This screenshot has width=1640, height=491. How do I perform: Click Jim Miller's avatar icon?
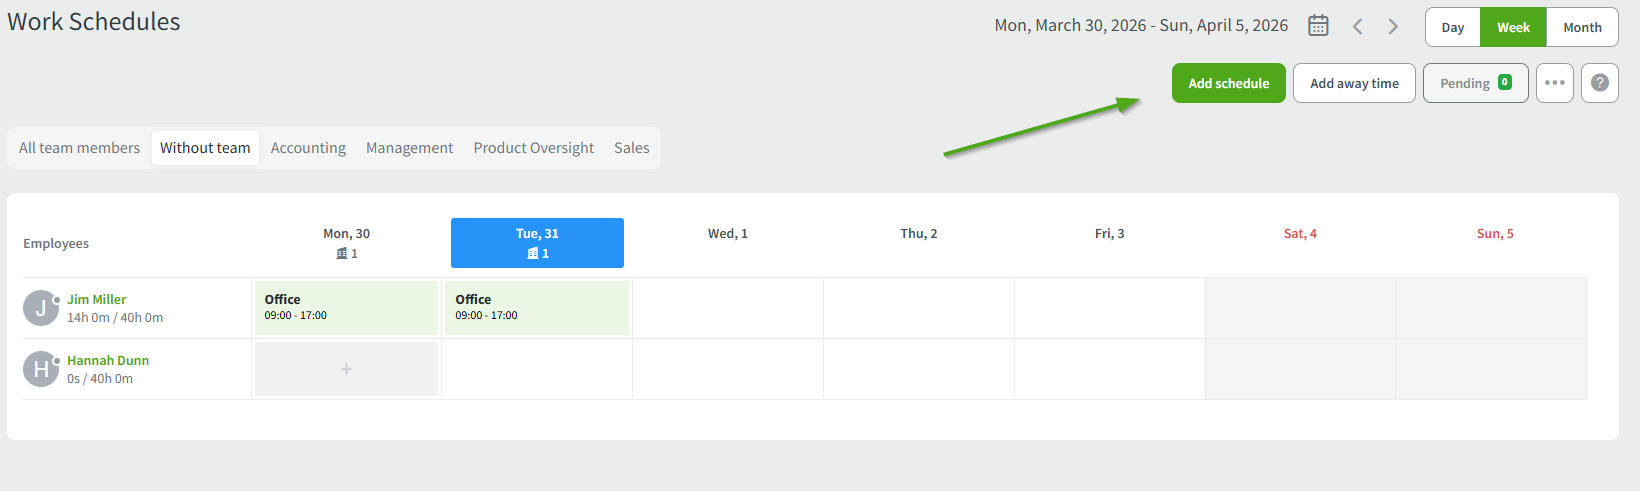(x=40, y=308)
